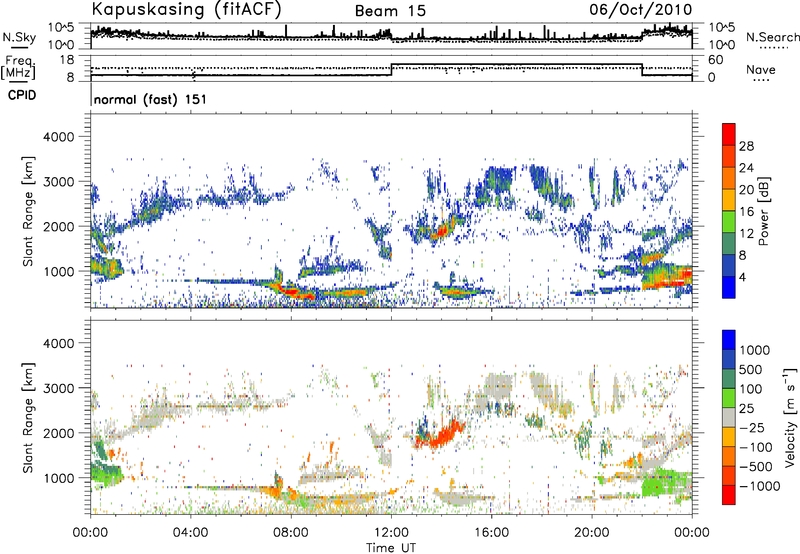This screenshot has width=800, height=554.
Task: Select the Velocity [m s-1] color bar title
Action: click(790, 417)
